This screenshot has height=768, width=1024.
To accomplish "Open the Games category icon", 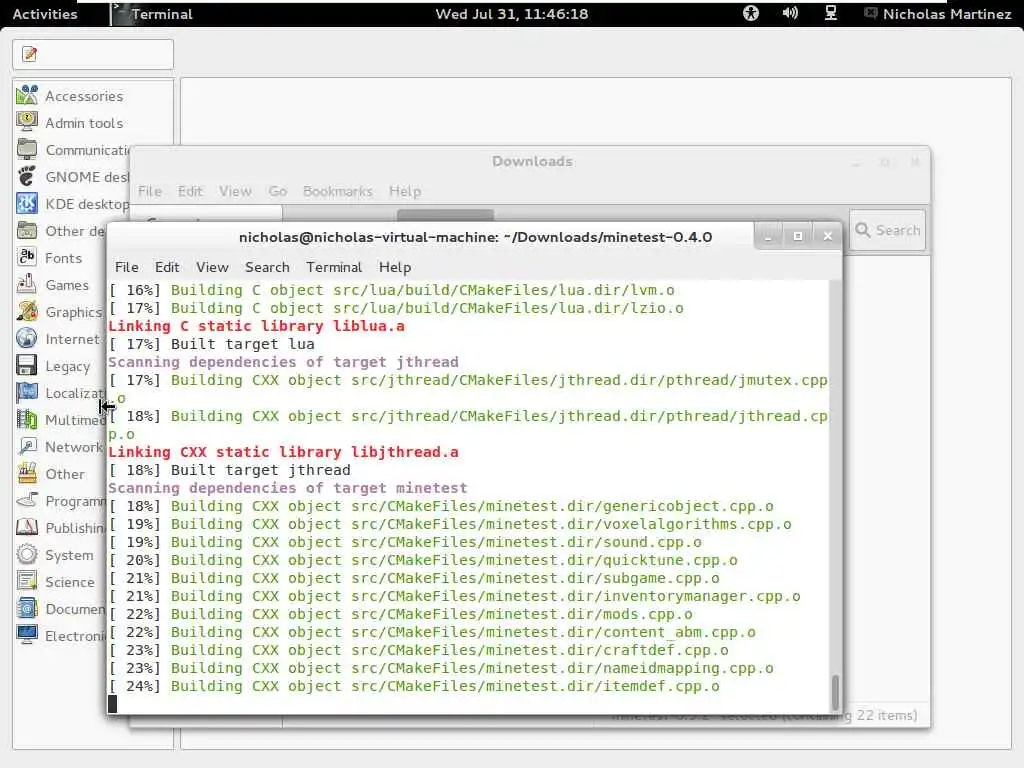I will coord(27,285).
